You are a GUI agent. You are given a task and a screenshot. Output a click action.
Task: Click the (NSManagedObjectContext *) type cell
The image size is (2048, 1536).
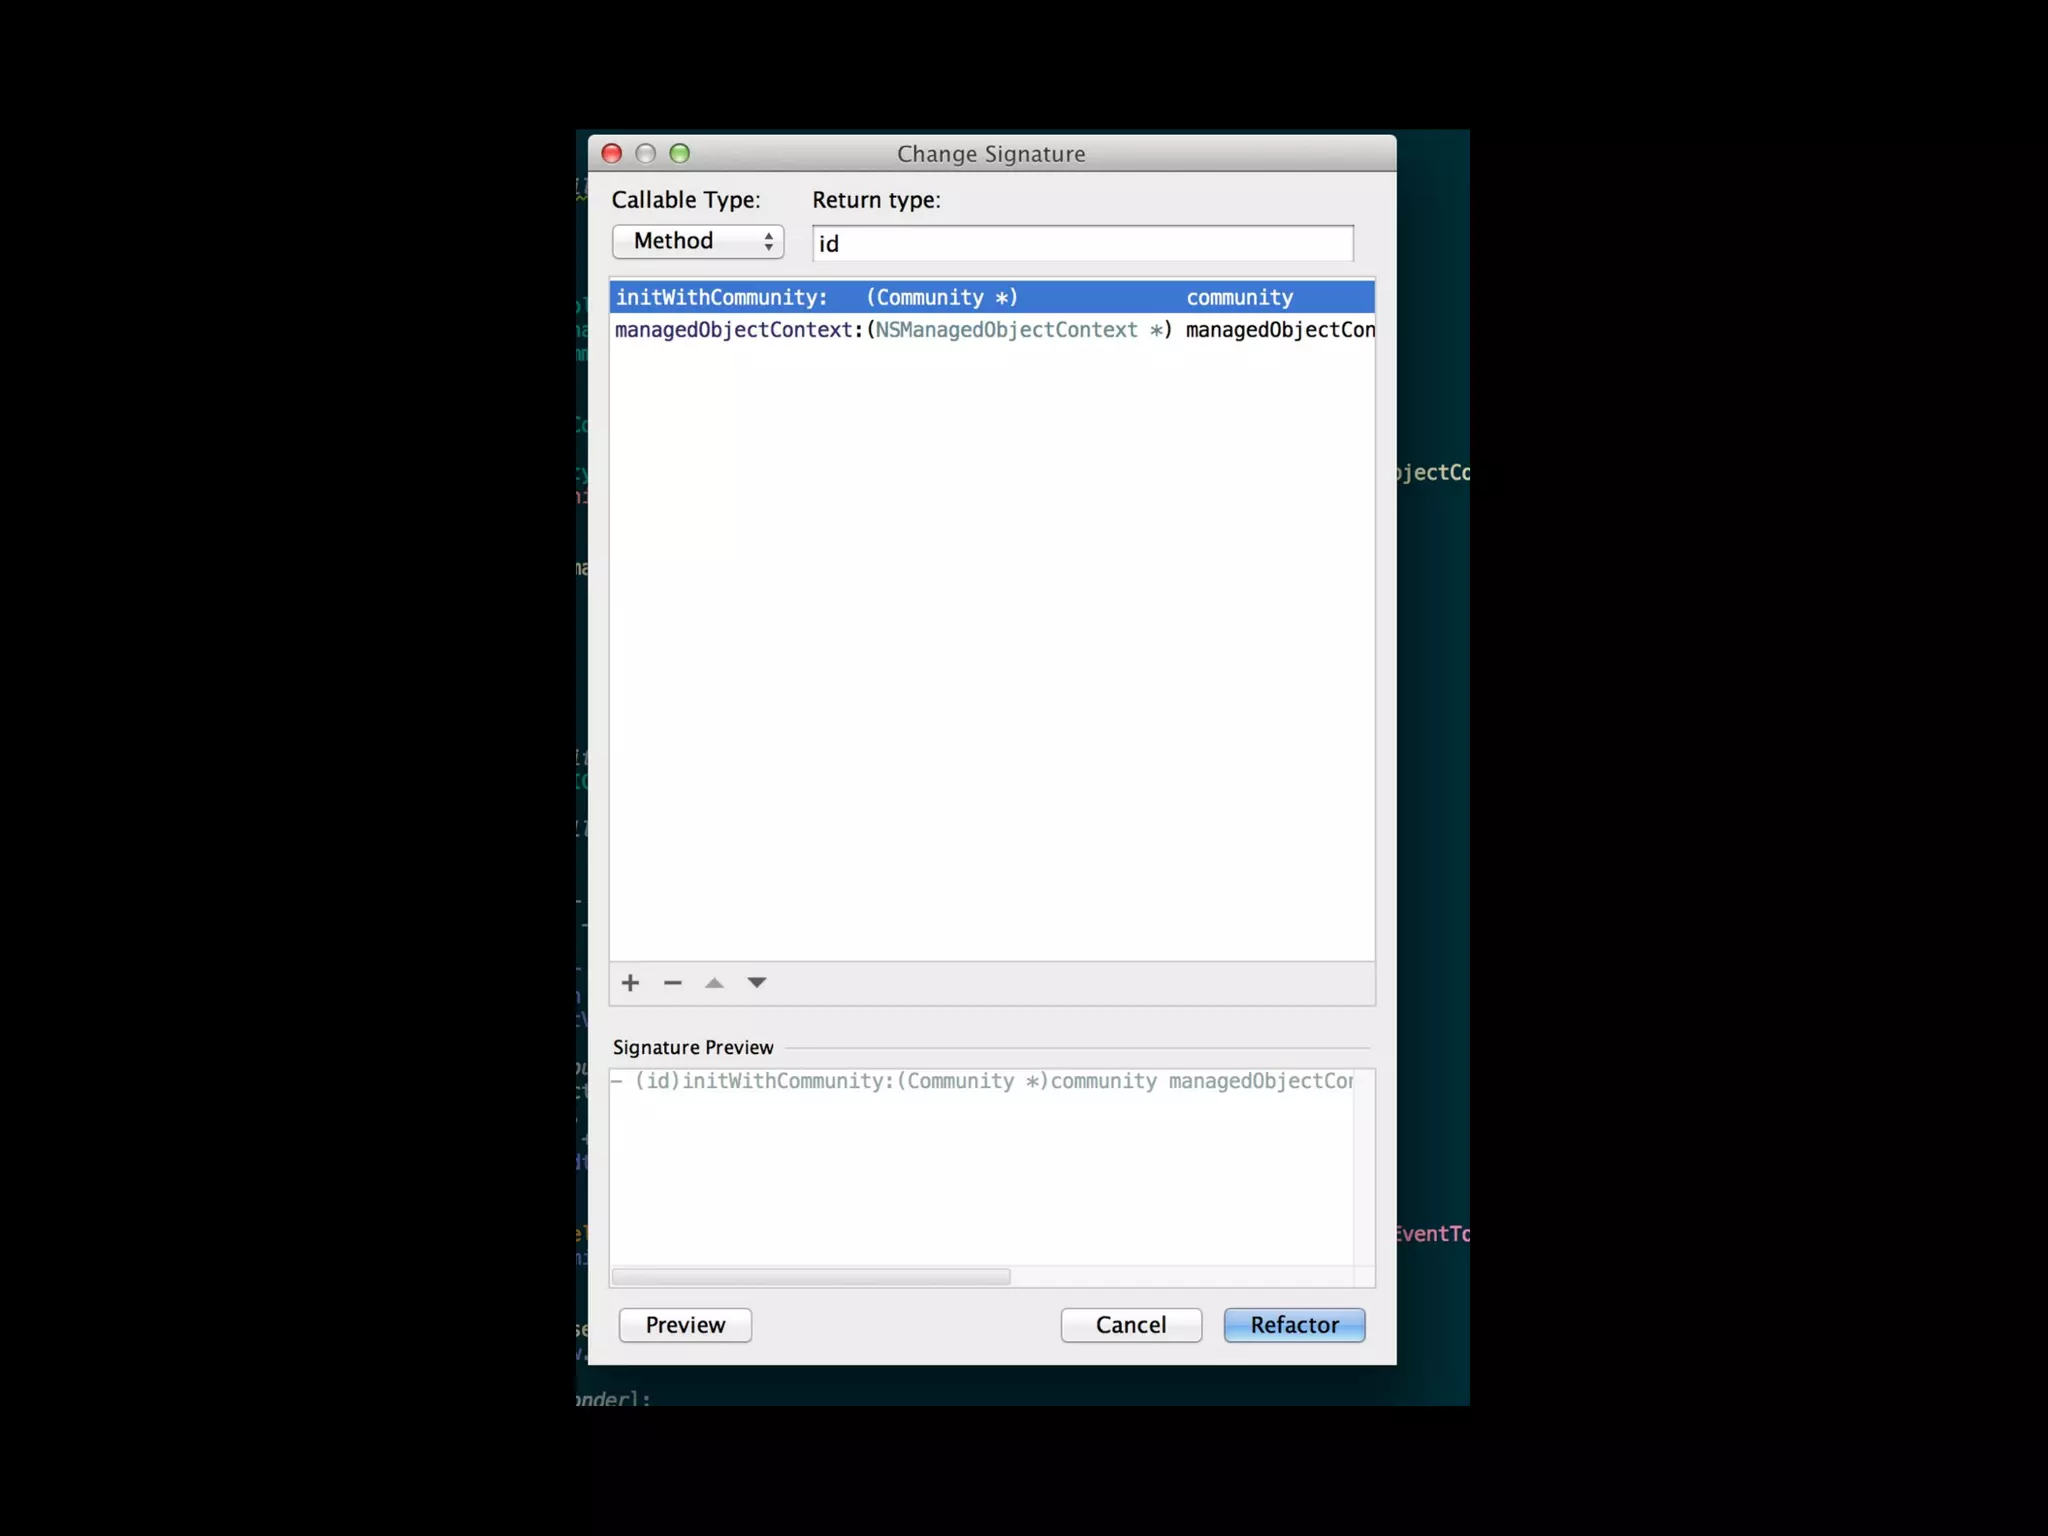pos(1018,330)
